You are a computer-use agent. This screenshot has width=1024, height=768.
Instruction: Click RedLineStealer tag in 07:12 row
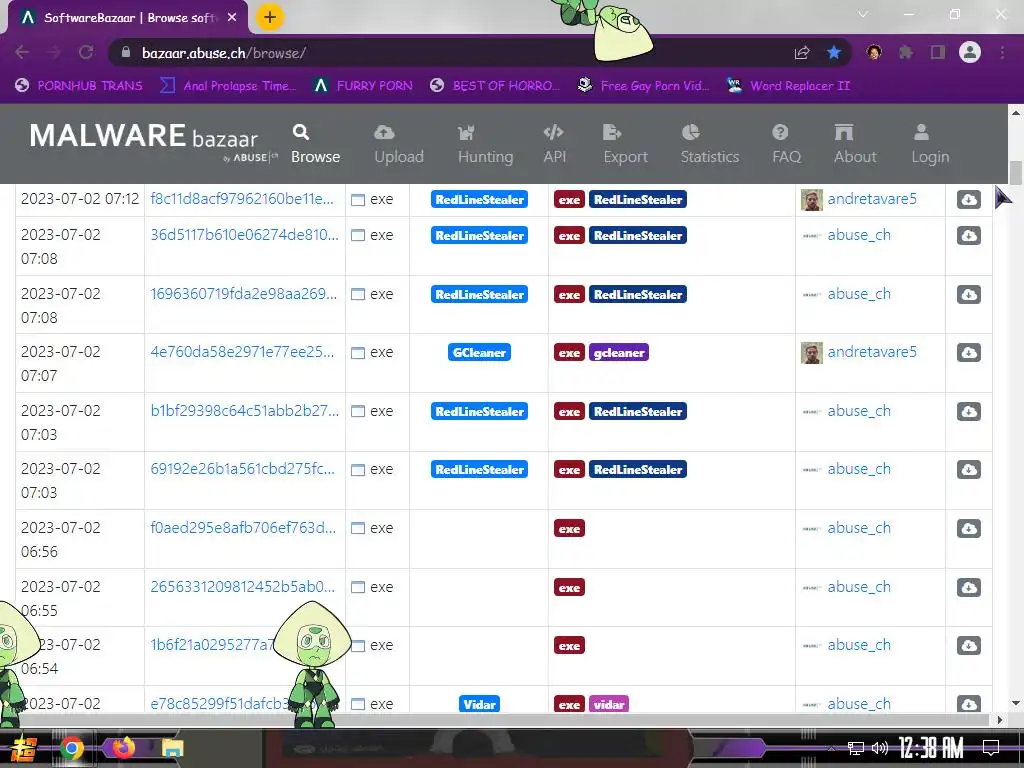coord(637,199)
